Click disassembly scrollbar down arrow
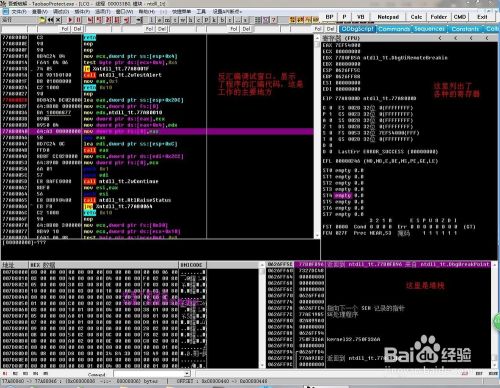The width and height of the screenshot is (500, 388). pos(317,235)
